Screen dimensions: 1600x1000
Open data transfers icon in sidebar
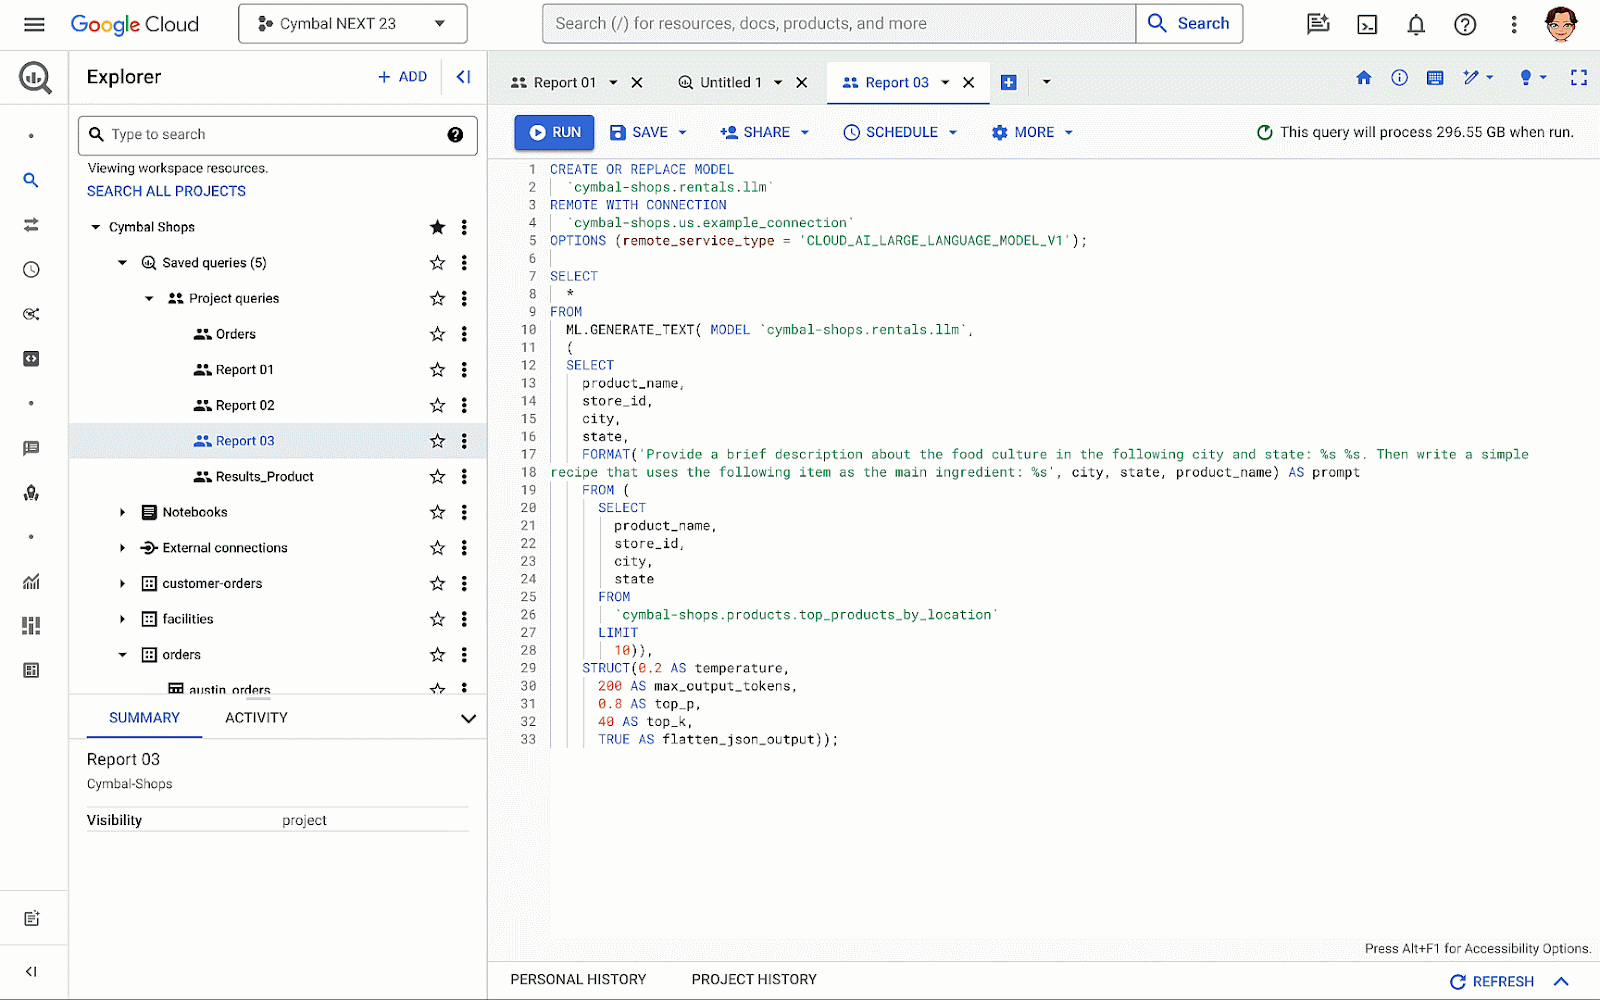(31, 225)
